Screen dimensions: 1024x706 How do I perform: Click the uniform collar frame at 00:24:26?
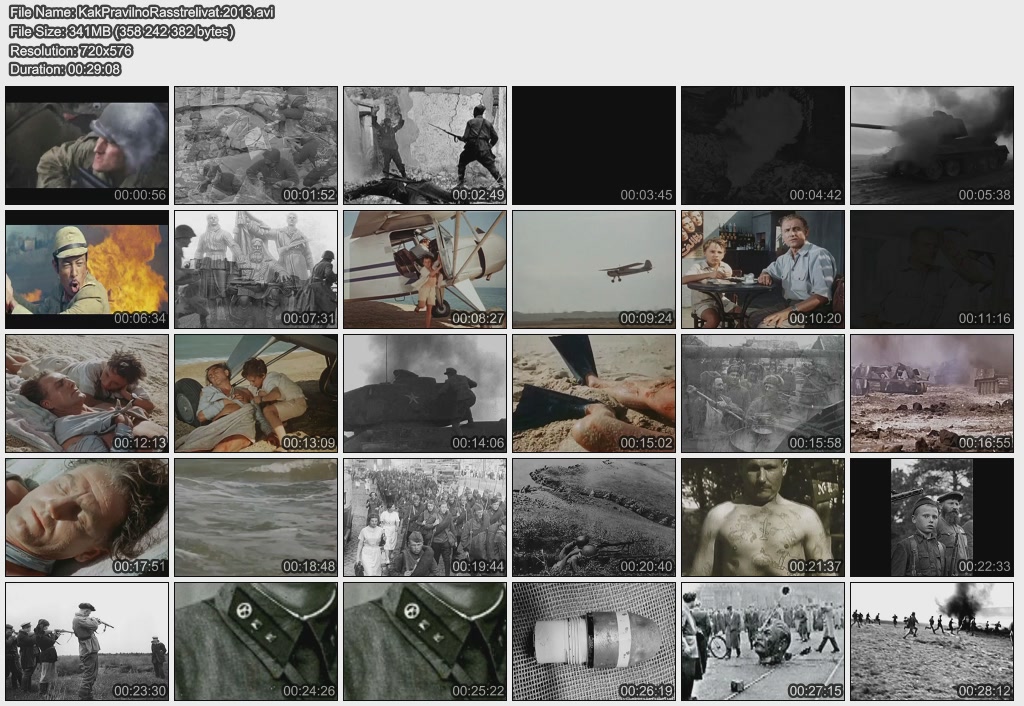coord(256,641)
